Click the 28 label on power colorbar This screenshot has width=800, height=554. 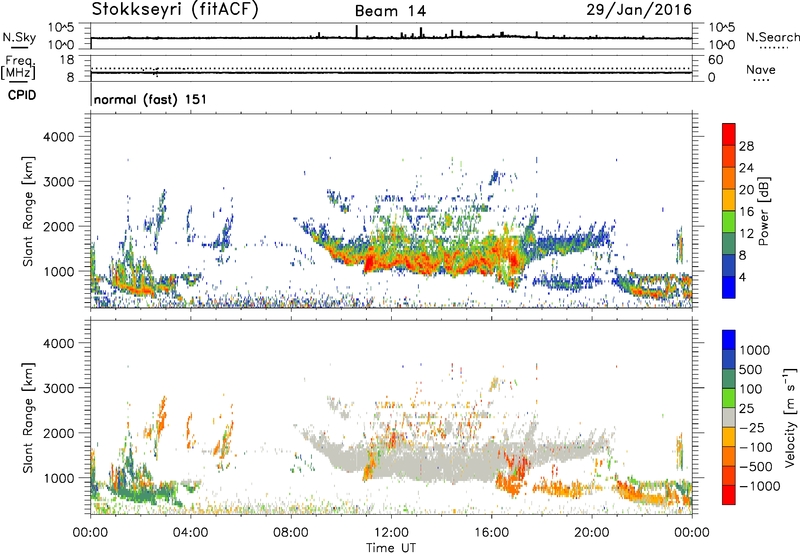(x=746, y=146)
